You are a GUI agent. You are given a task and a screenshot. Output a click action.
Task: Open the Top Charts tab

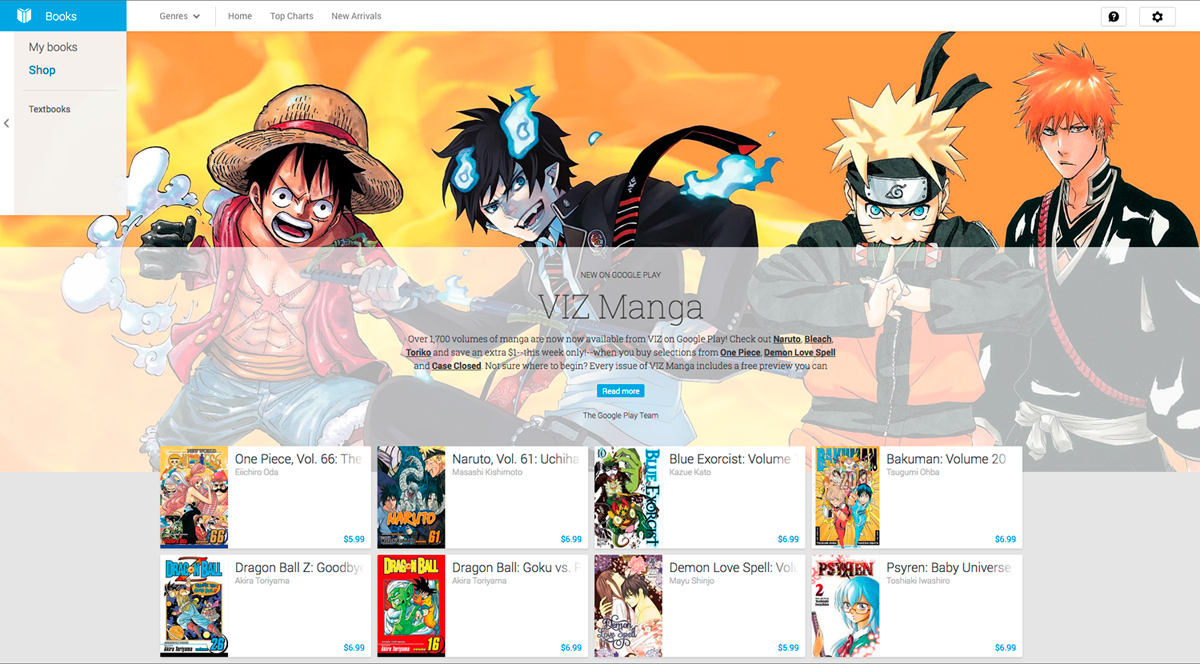coord(291,16)
